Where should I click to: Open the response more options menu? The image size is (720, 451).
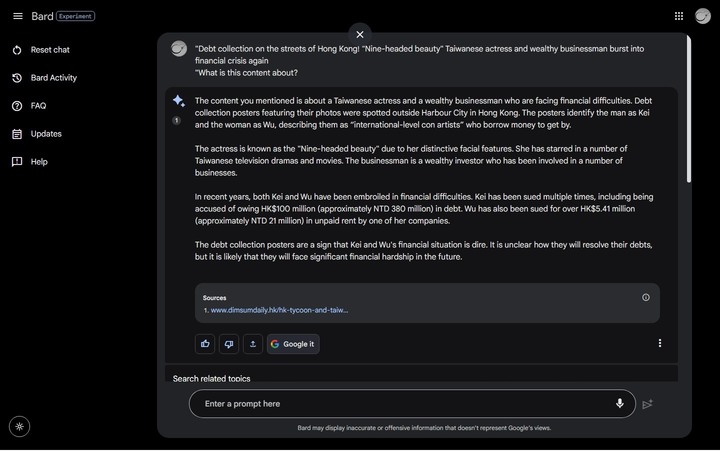[660, 343]
